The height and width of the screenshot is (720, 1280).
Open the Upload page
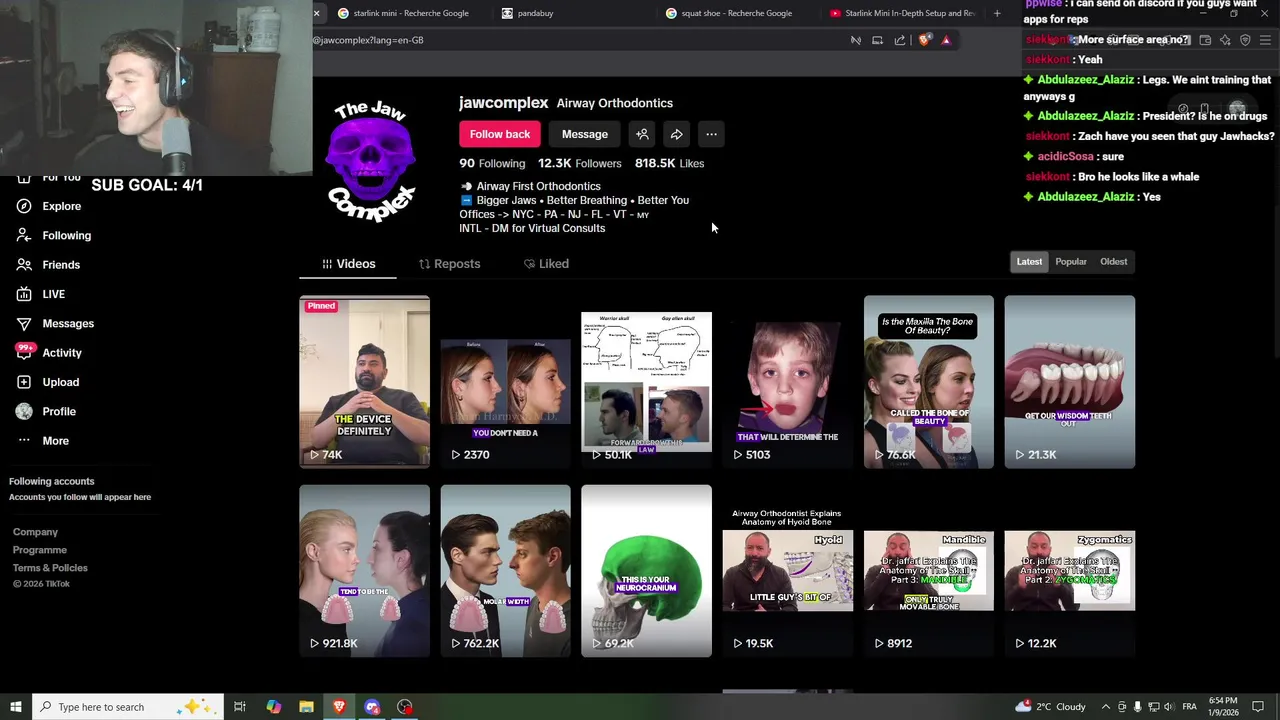coord(47,382)
